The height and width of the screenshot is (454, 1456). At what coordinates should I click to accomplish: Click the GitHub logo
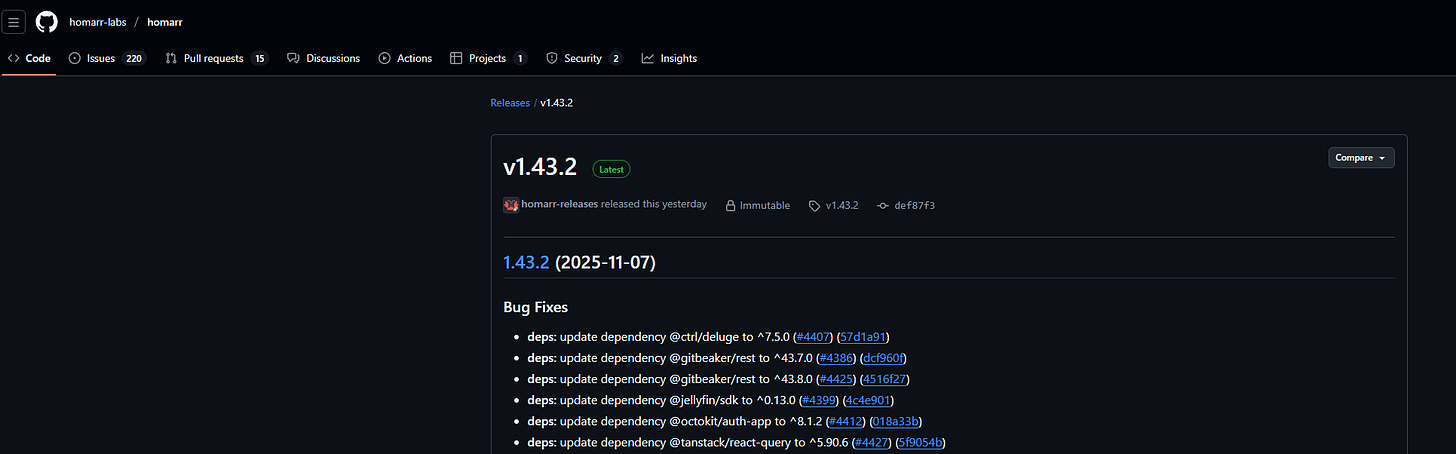[47, 22]
